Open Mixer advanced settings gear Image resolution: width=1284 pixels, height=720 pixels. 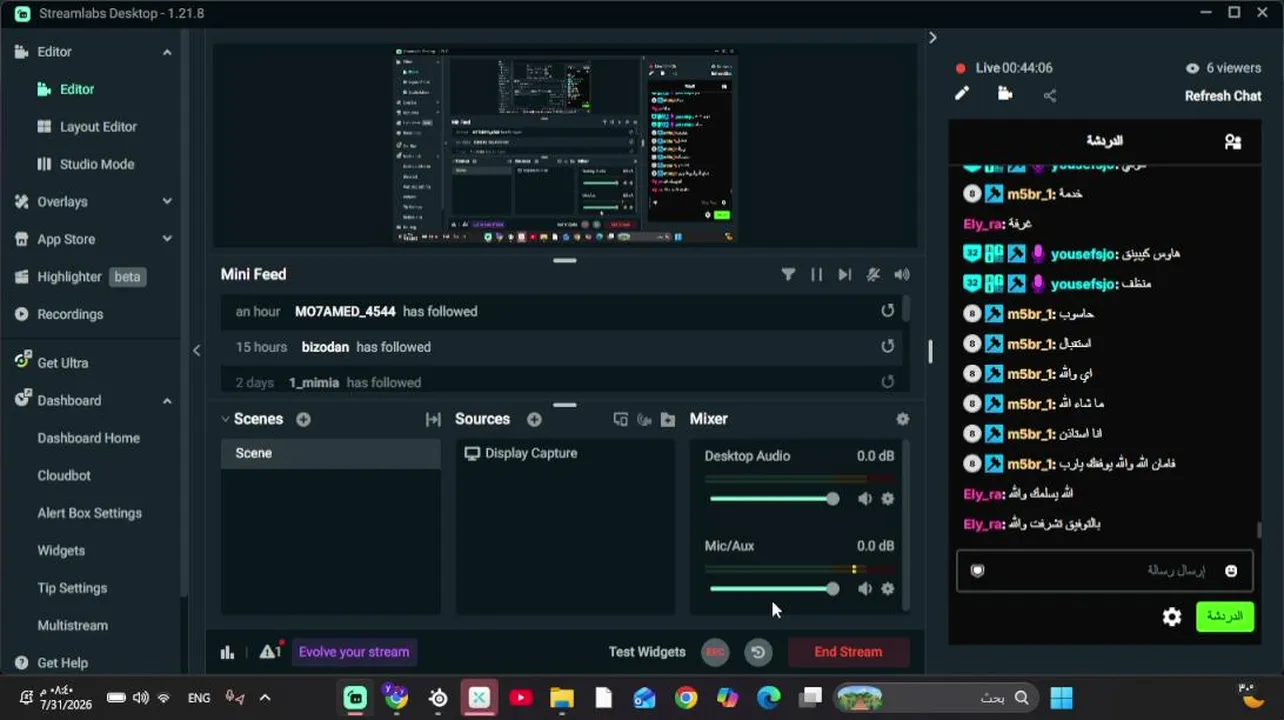point(903,419)
